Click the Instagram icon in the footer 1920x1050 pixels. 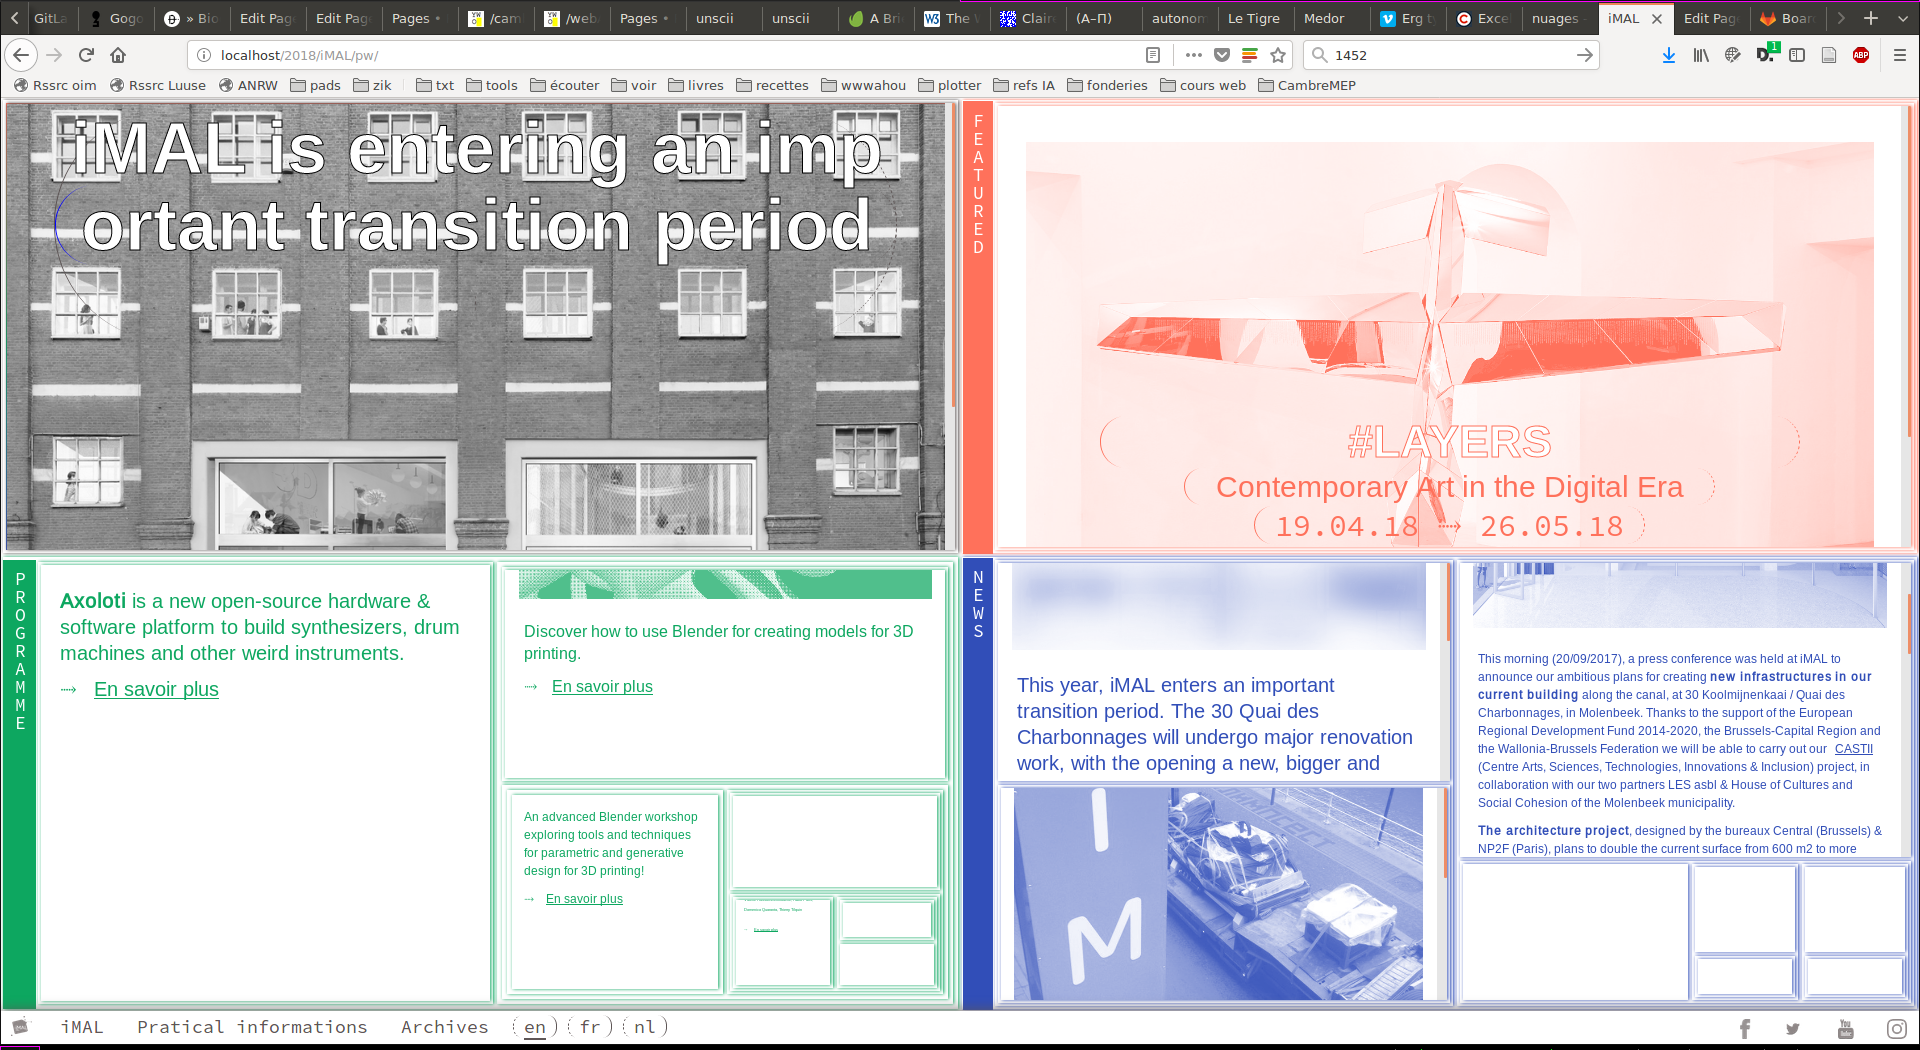1896,1029
